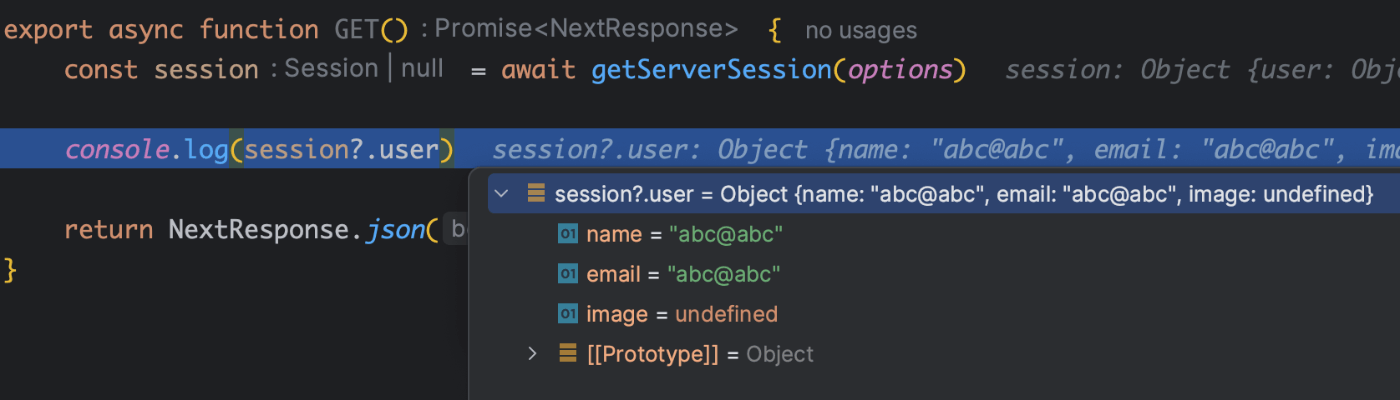Select the name = "abc@abc" row

coord(684,234)
